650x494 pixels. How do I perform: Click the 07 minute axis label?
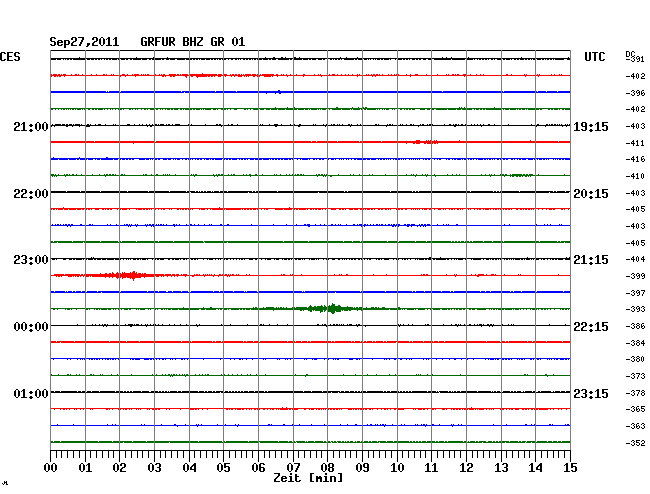(293, 467)
